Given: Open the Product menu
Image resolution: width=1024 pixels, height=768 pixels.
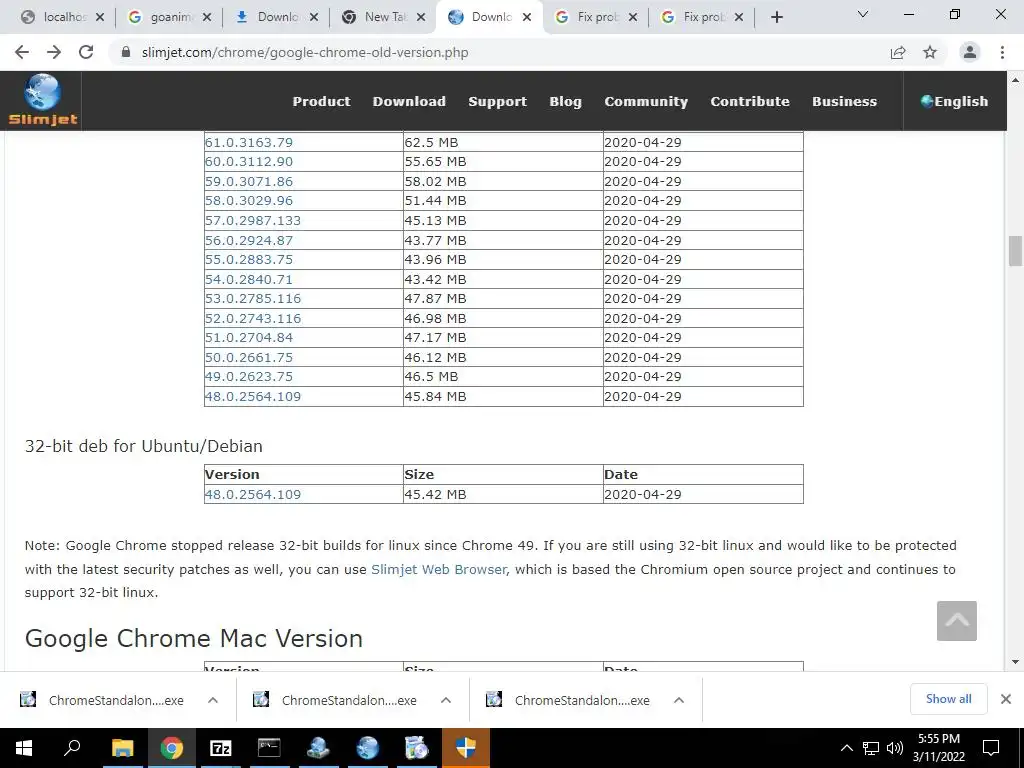Looking at the screenshot, I should (321, 101).
